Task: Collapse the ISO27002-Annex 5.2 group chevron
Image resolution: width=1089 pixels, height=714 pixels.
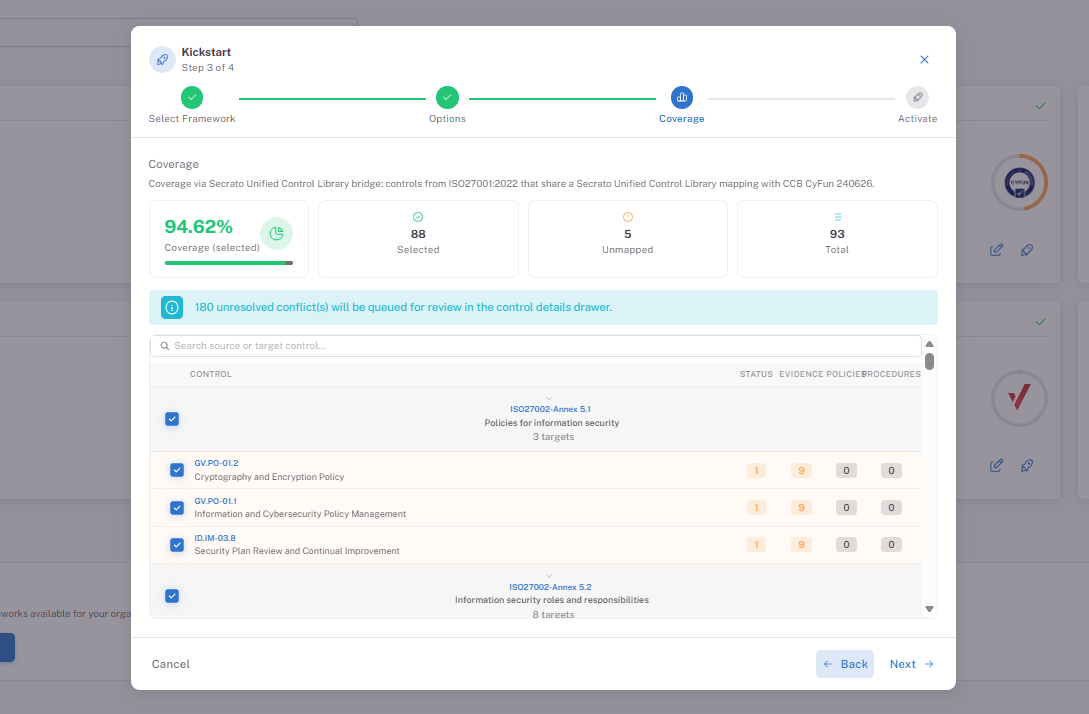Action: [549, 576]
